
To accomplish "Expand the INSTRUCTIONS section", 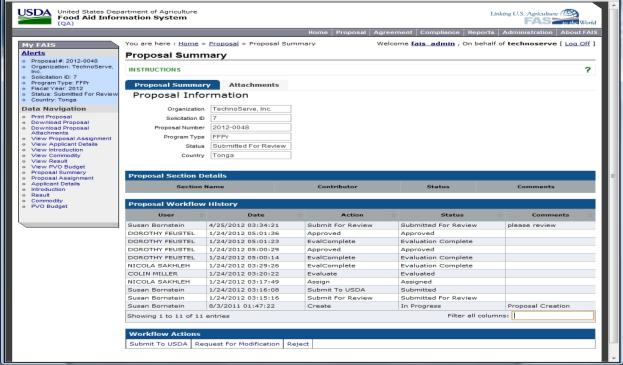I will [x=155, y=70].
